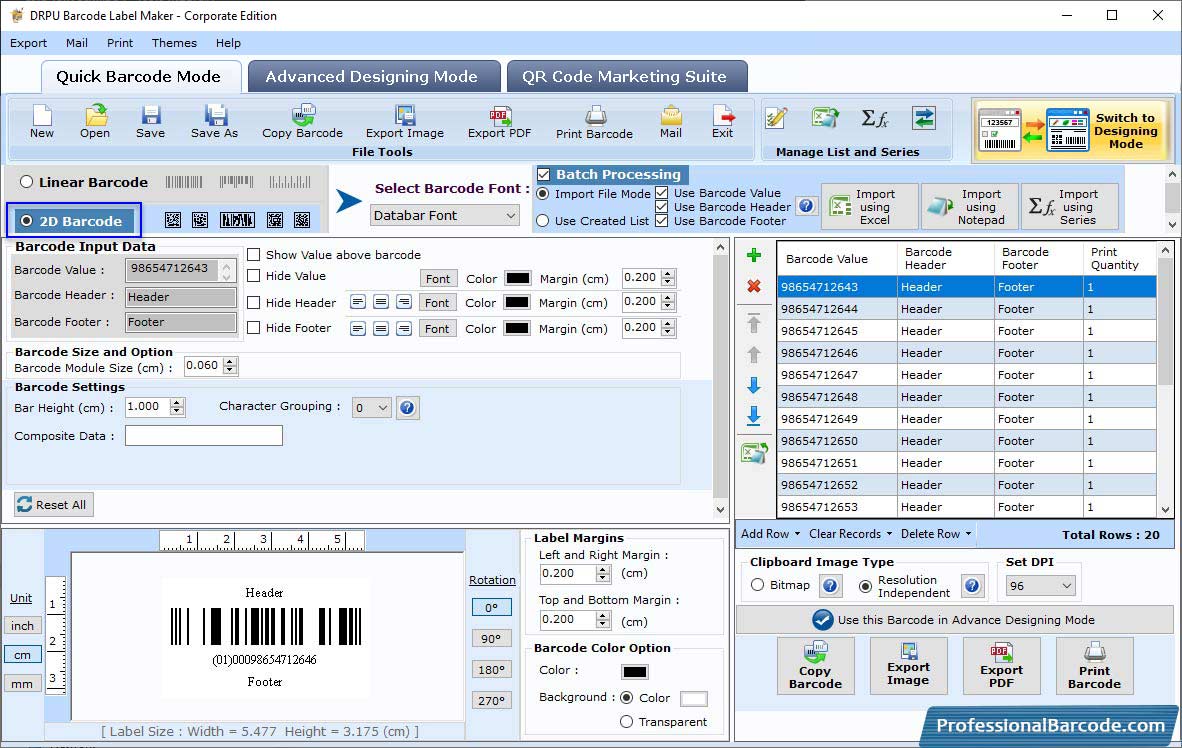The width and height of the screenshot is (1182, 748).
Task: Click the red delete row X icon
Action: click(x=753, y=287)
